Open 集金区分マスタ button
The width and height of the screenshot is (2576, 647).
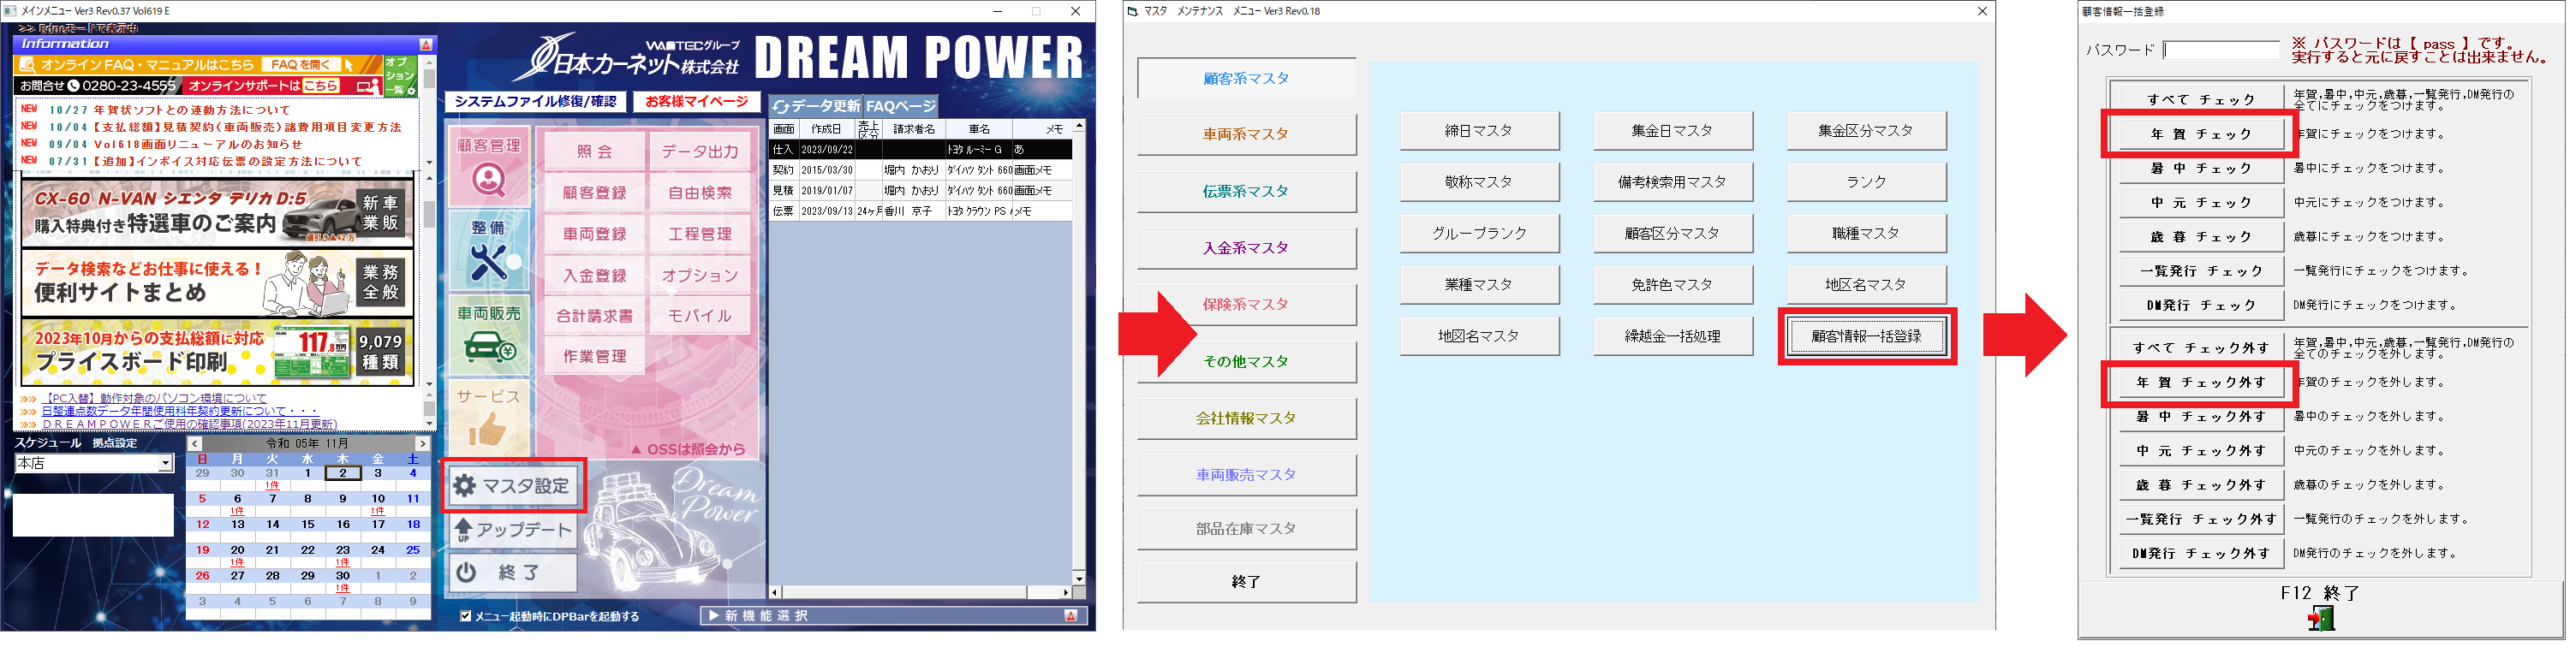[1866, 131]
